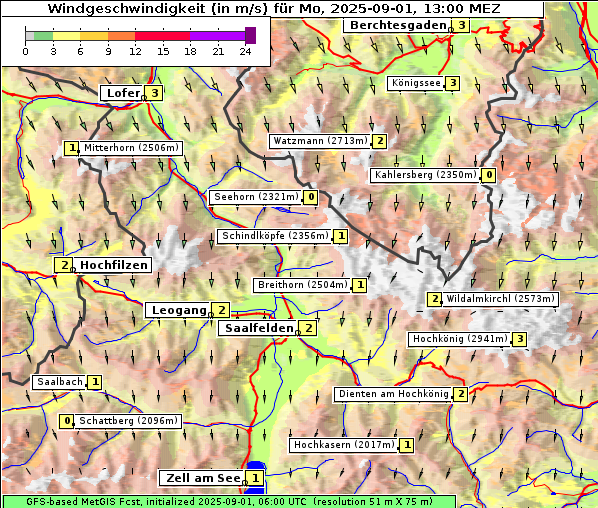Select the Seehorn (2321m) label
The width and height of the screenshot is (598, 508).
tap(256, 197)
